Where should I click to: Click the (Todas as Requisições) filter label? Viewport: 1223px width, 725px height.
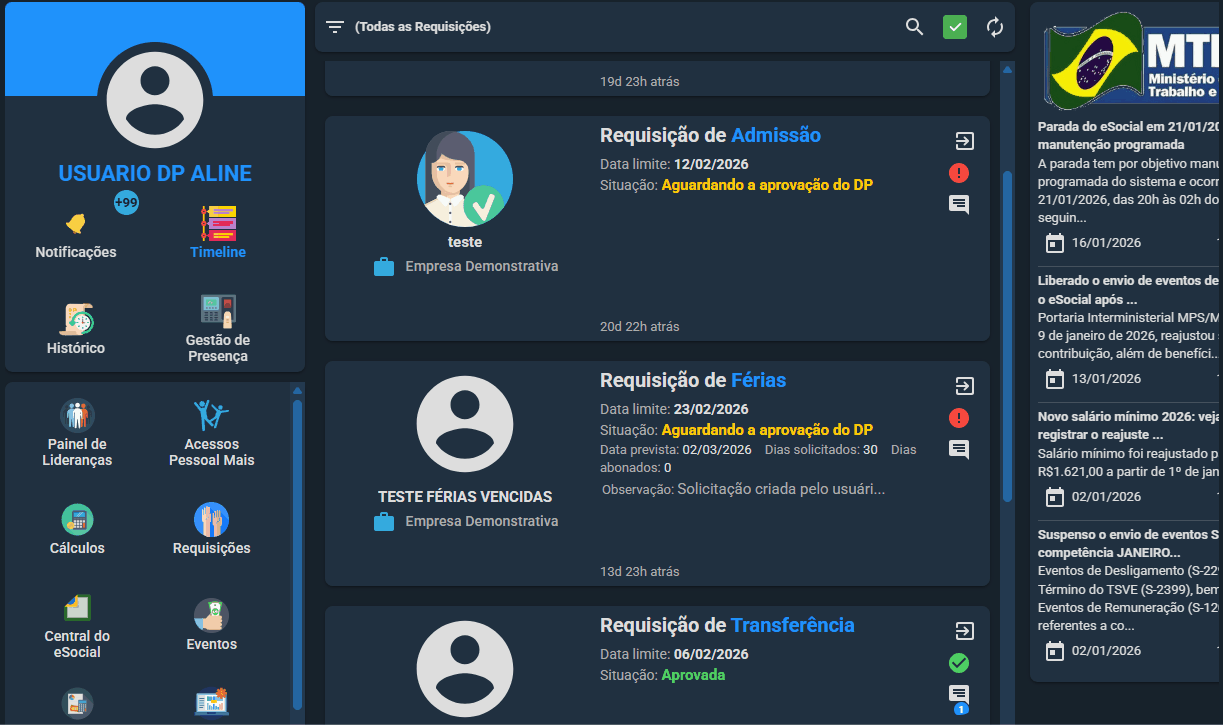tap(423, 27)
